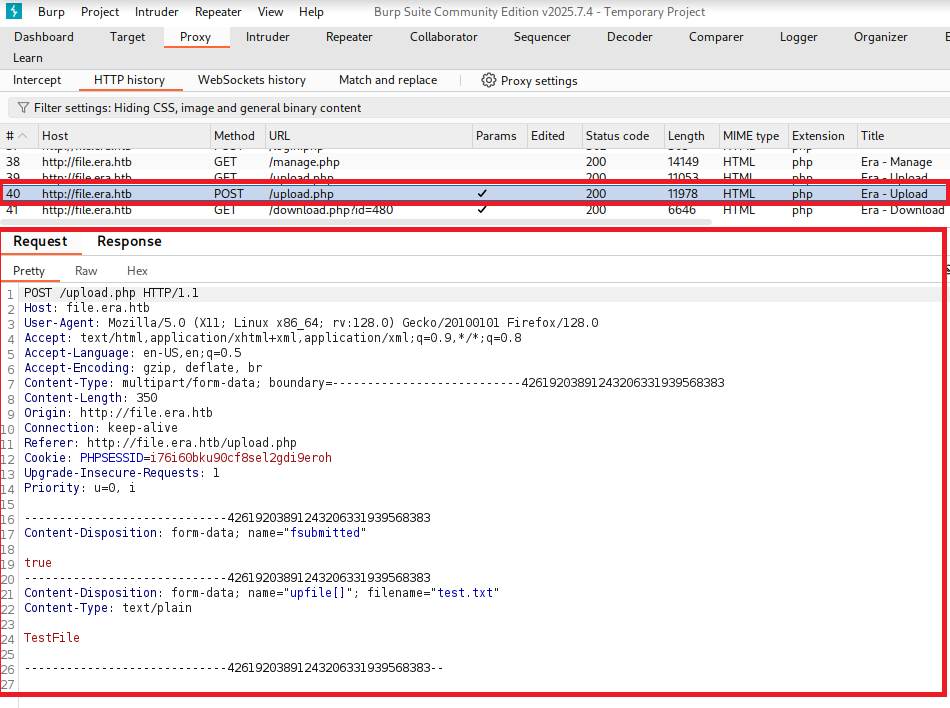
Task: Switch the request view to Raw
Action: (86, 271)
